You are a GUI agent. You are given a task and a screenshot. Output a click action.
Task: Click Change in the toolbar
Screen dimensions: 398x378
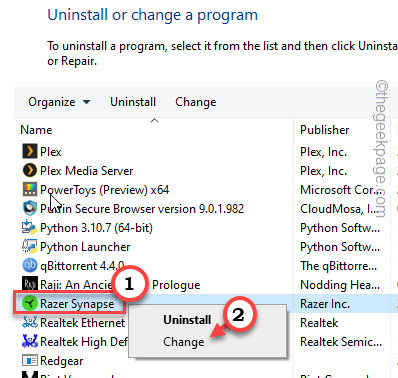pyautogui.click(x=196, y=102)
